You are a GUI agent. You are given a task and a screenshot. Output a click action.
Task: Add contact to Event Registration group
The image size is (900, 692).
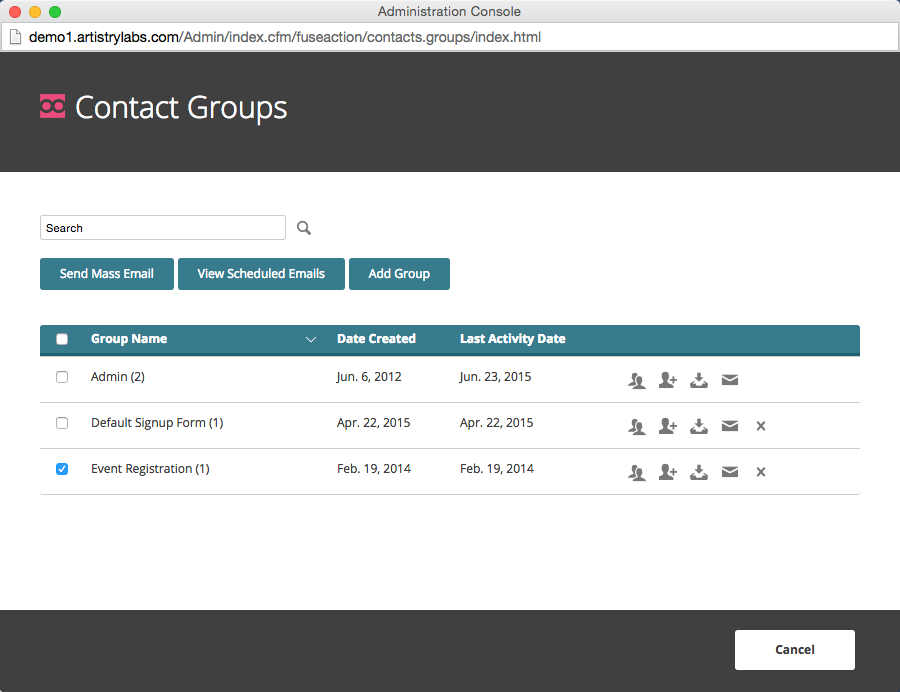tap(668, 472)
